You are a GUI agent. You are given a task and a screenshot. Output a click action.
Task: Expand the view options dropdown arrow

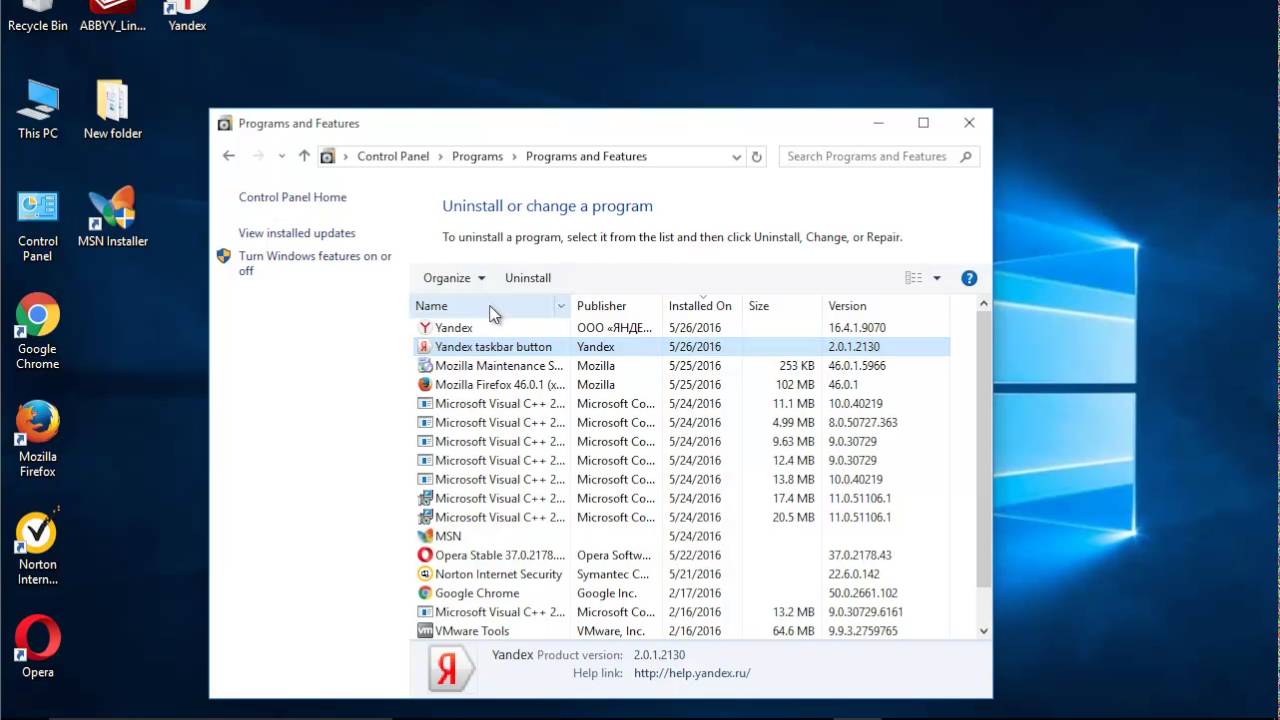click(937, 278)
